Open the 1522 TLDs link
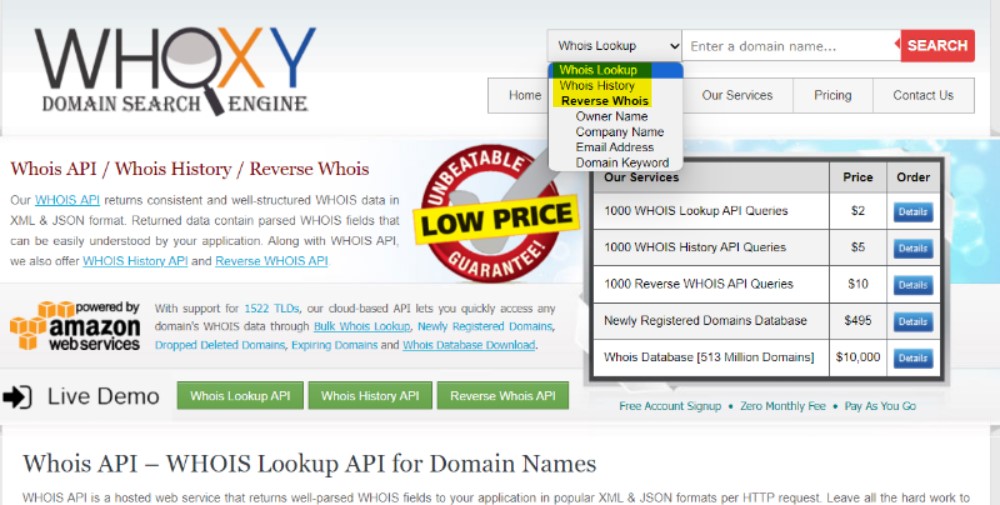Screen dimensions: 1000x505 [272, 309]
